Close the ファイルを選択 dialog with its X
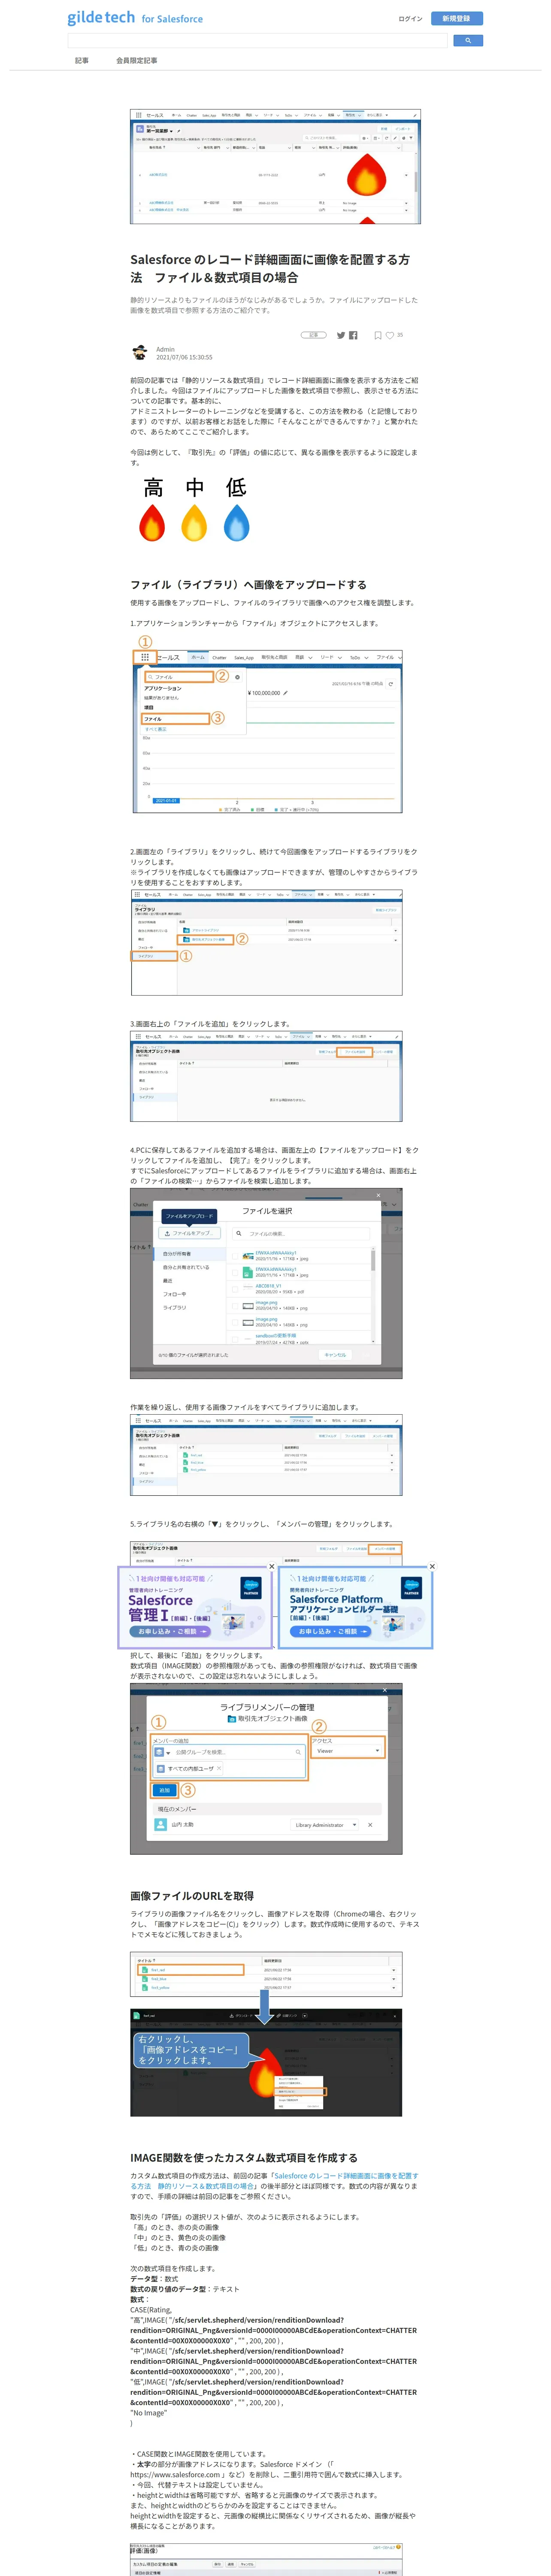551x2576 pixels. pyautogui.click(x=378, y=1195)
